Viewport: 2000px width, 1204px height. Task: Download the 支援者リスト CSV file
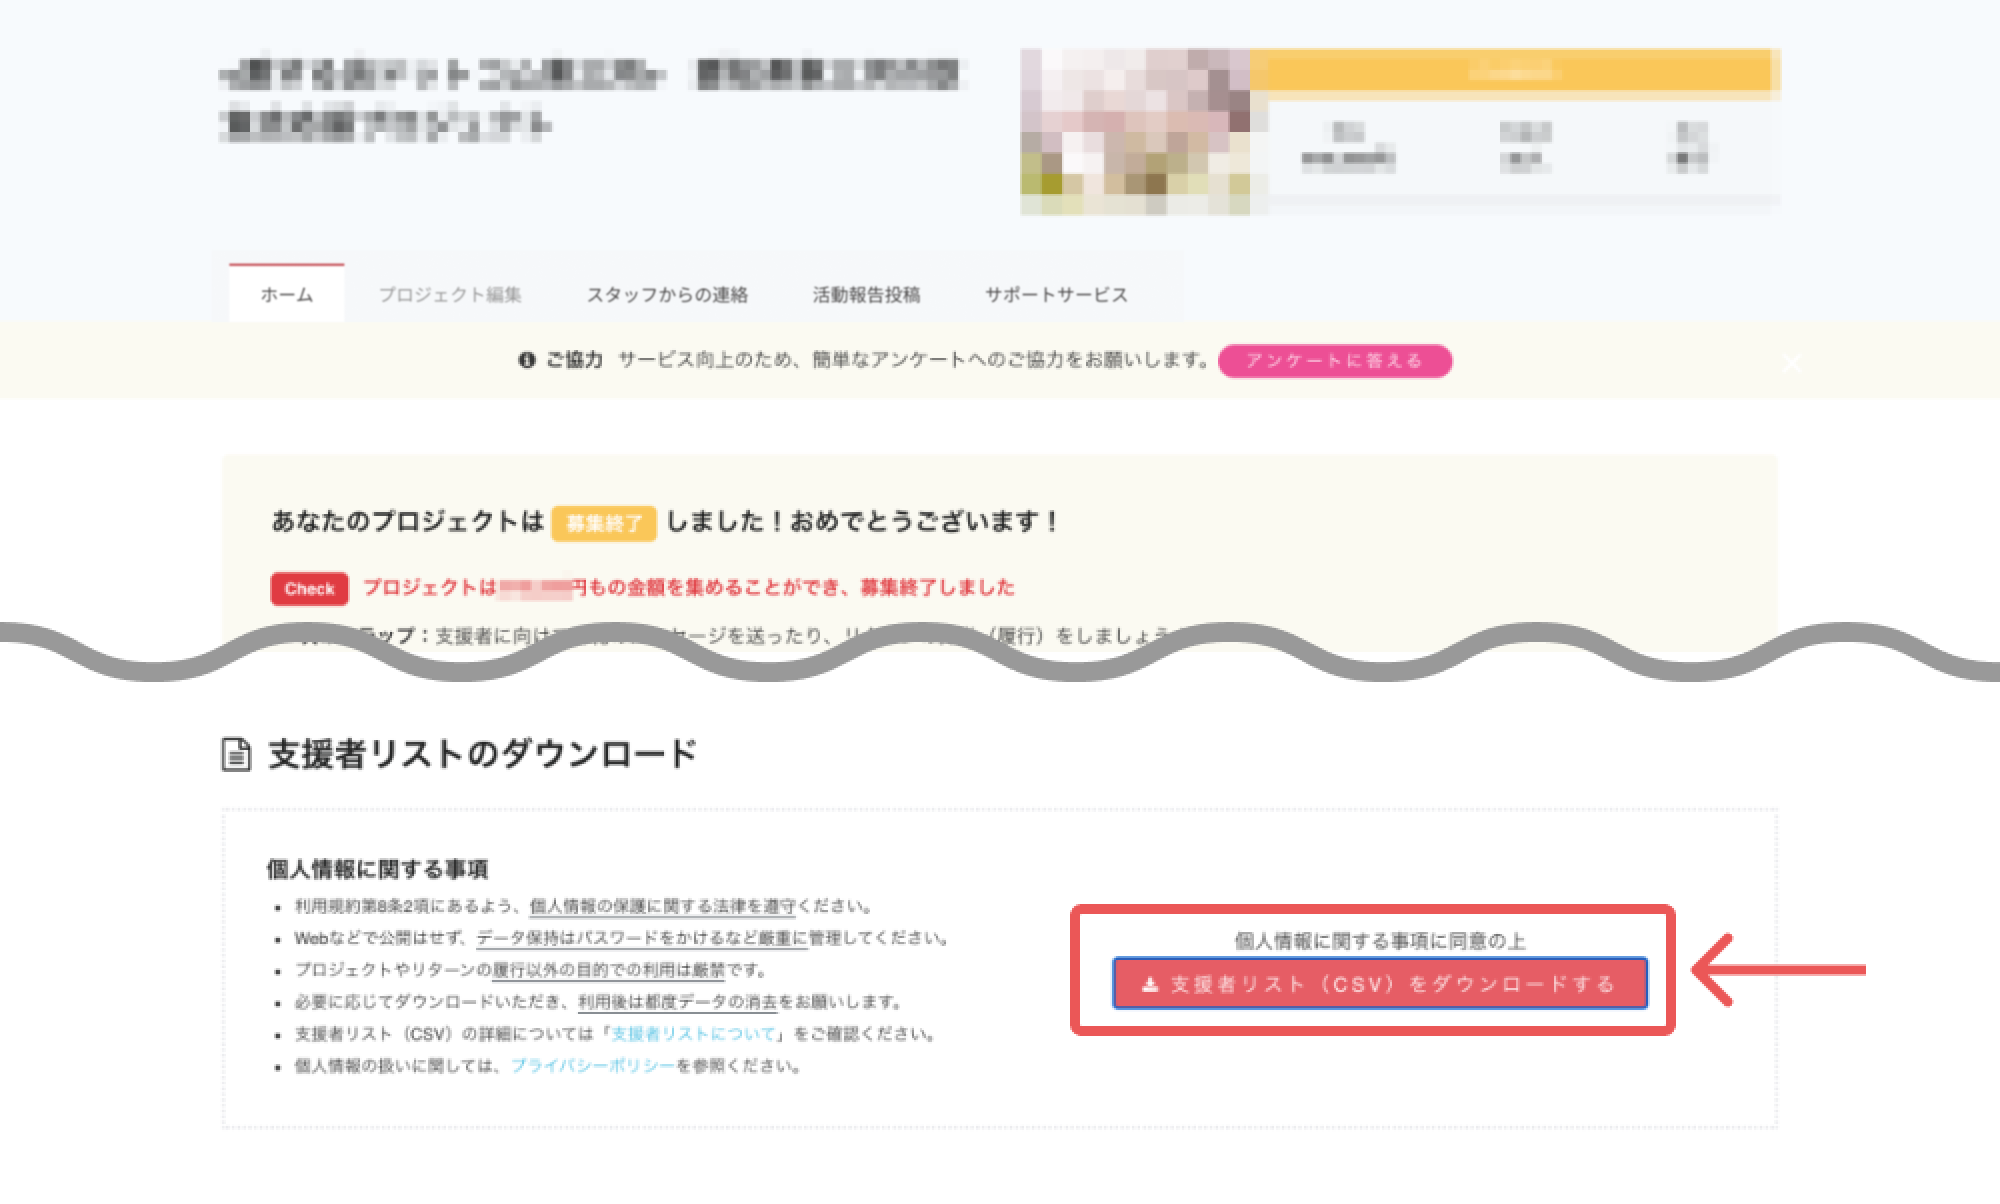click(x=1380, y=984)
